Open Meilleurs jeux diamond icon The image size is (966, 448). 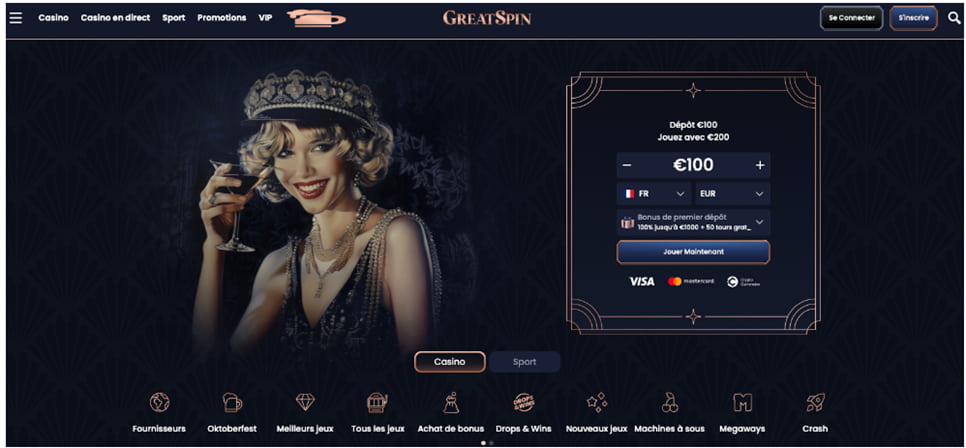(305, 402)
